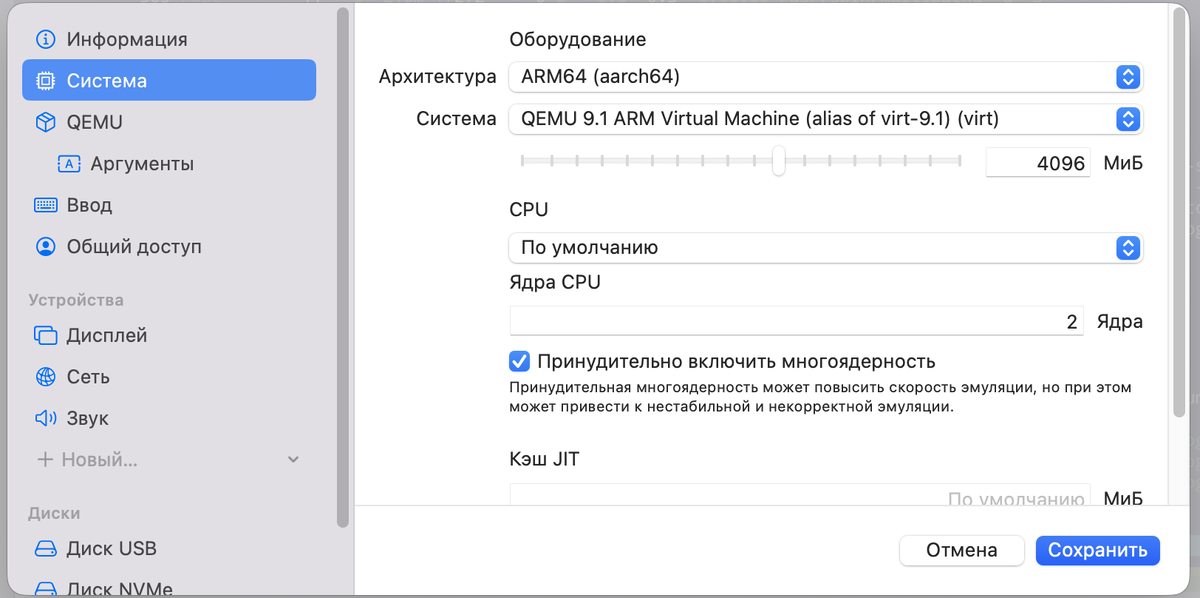Switch to the Ввод settings section
The height and width of the screenshot is (598, 1200).
(89, 205)
